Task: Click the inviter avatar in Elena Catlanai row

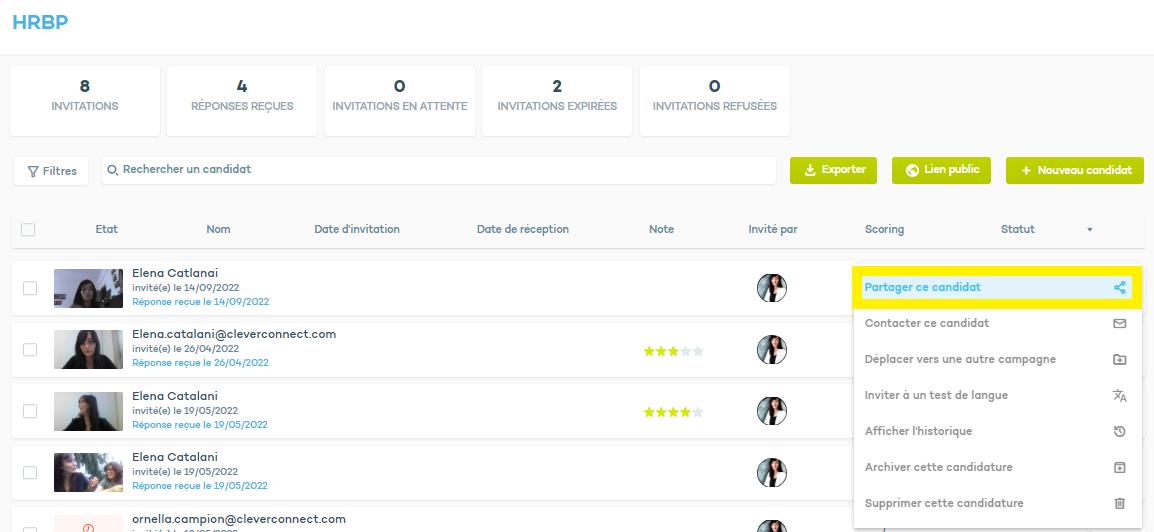Action: (x=771, y=288)
